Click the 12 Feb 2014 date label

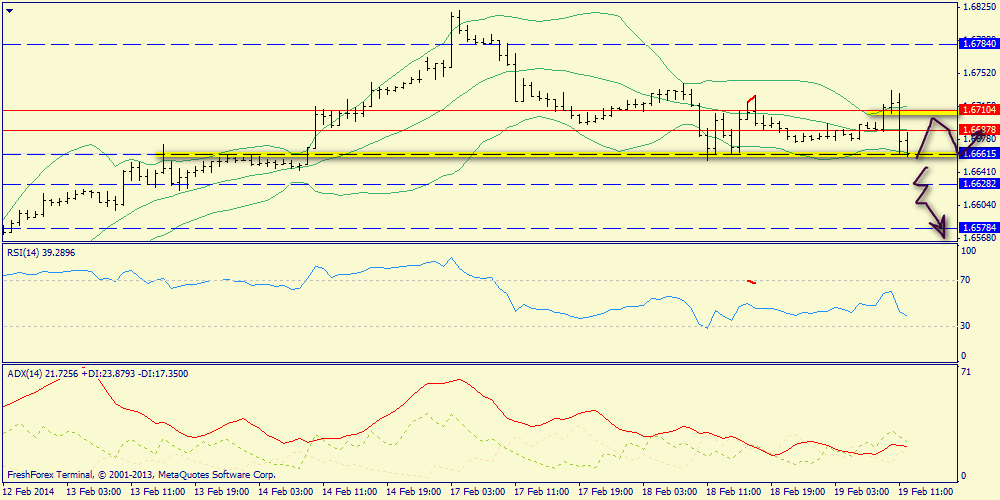point(27,492)
